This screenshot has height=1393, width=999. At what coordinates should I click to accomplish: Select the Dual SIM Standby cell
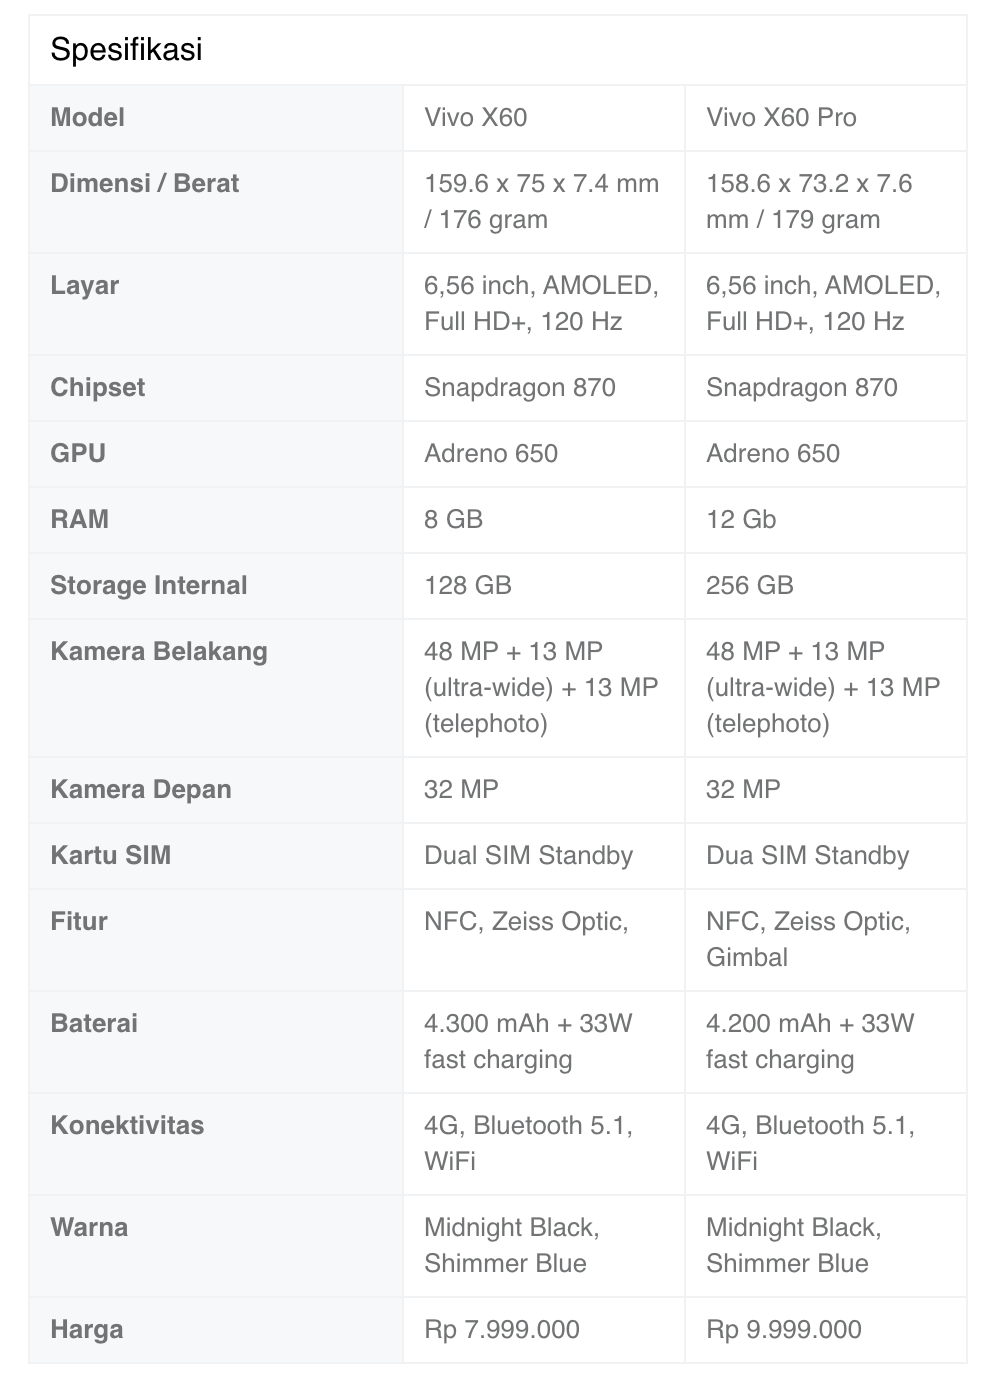(528, 855)
